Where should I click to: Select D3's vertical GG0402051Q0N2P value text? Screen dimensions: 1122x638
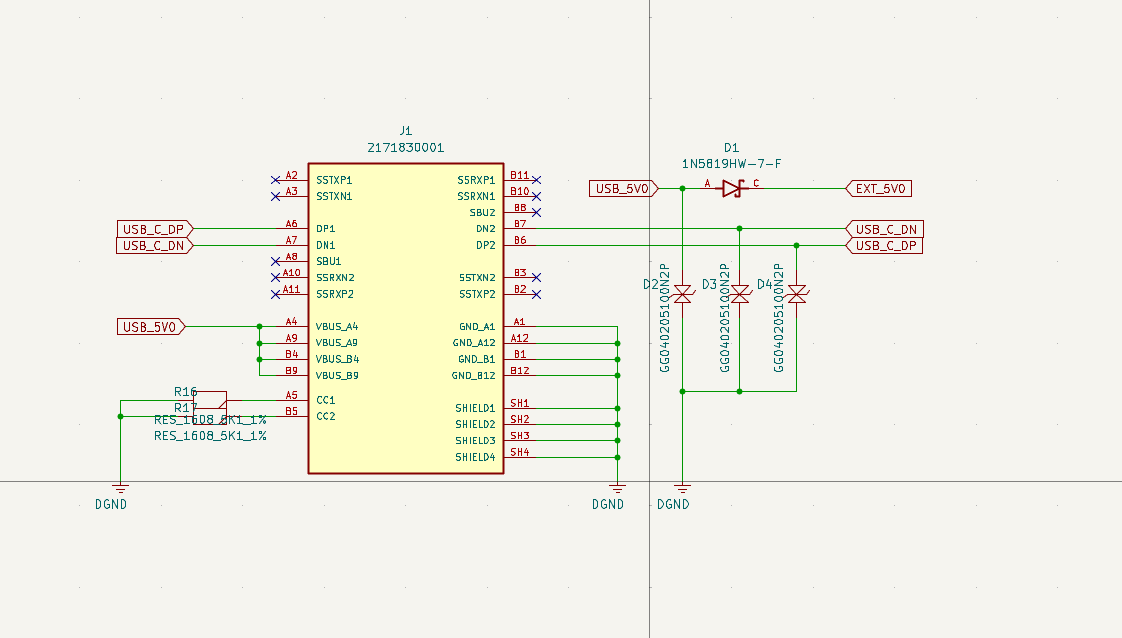pyautogui.click(x=725, y=318)
